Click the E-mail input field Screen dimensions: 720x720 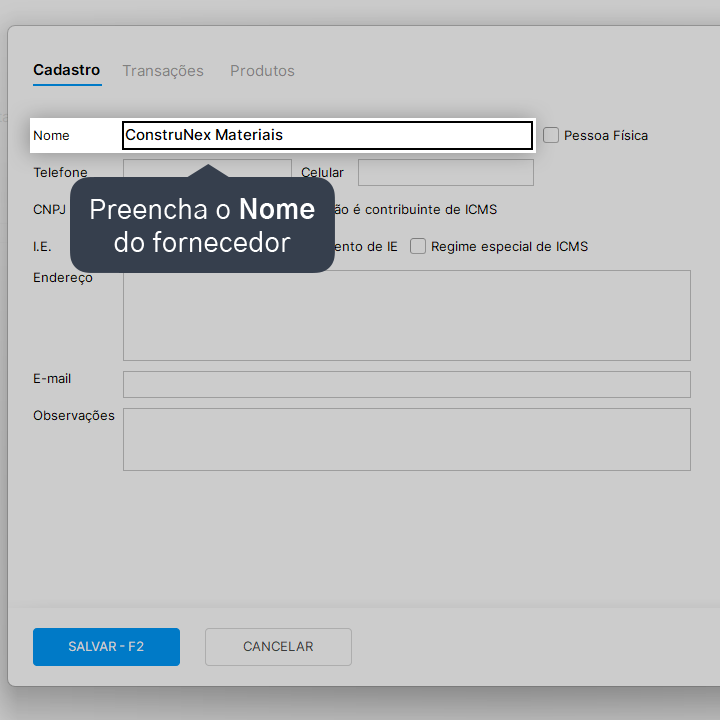pos(406,384)
